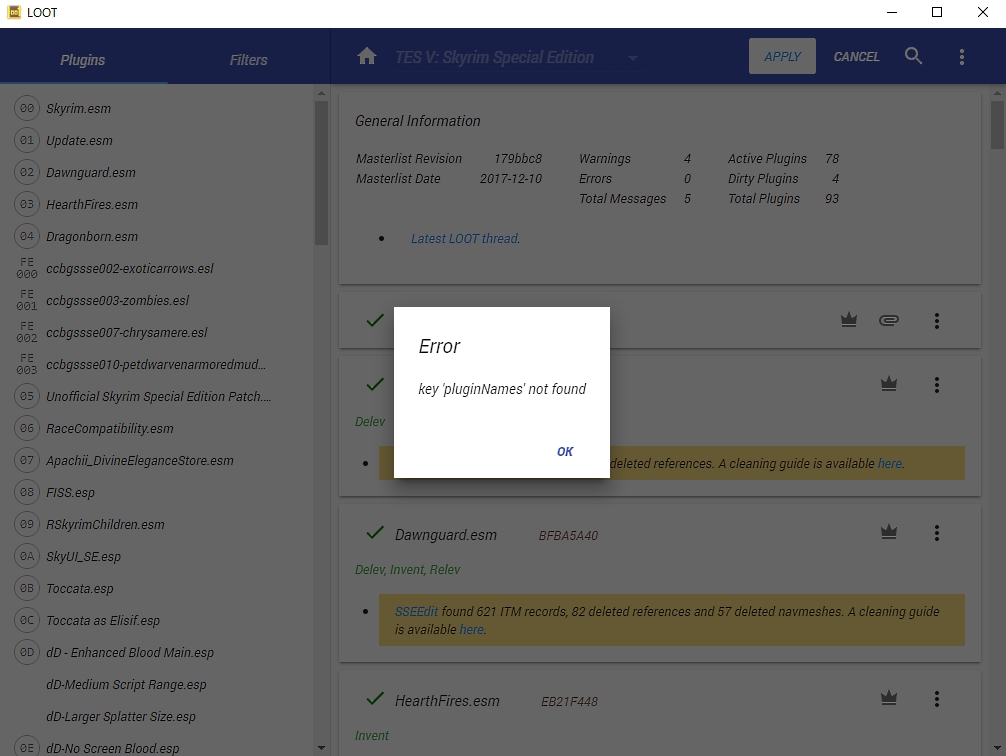Open the 'here' link after 'deleted references' message
The image size is (1006, 756).
tap(890, 463)
